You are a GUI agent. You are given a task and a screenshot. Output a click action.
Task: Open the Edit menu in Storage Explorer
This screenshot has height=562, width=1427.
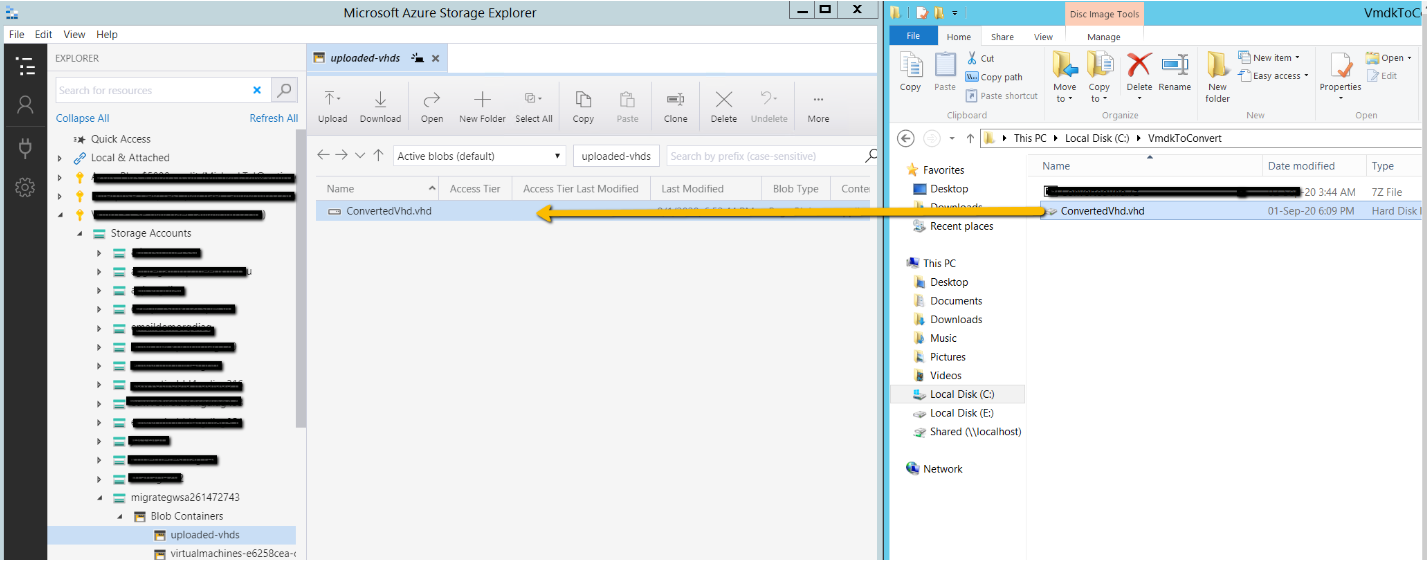(x=44, y=34)
